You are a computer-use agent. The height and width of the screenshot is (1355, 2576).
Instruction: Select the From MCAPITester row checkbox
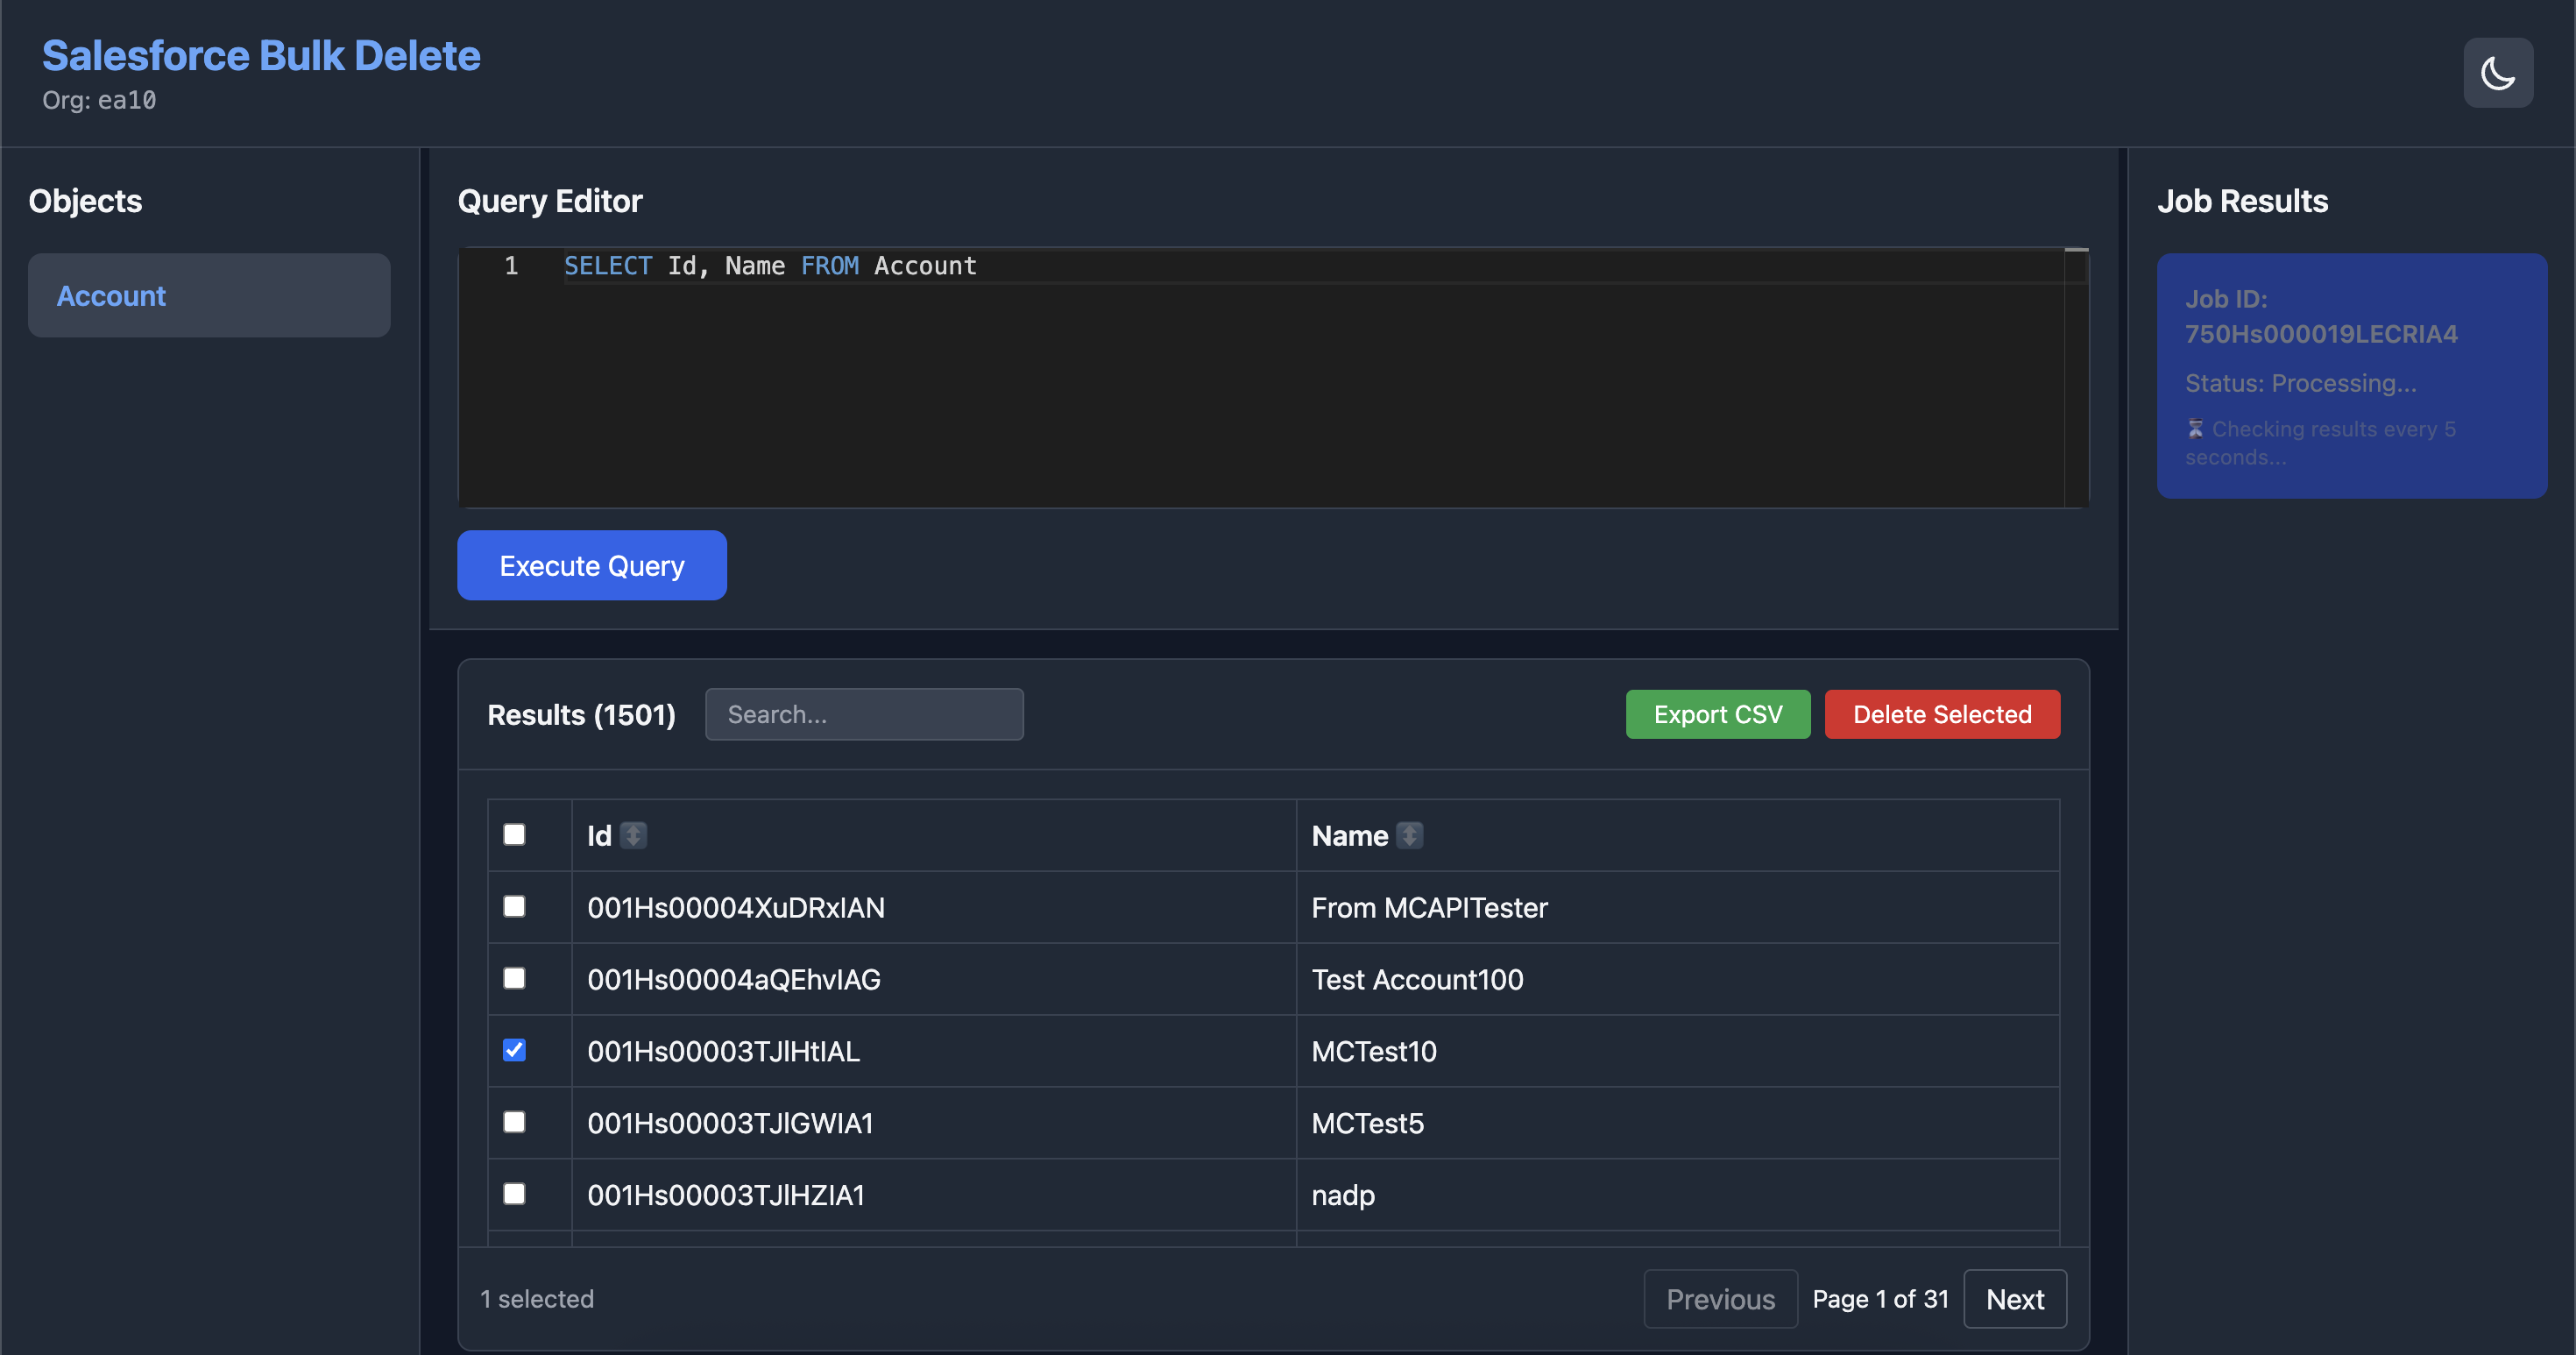pyautogui.click(x=514, y=907)
